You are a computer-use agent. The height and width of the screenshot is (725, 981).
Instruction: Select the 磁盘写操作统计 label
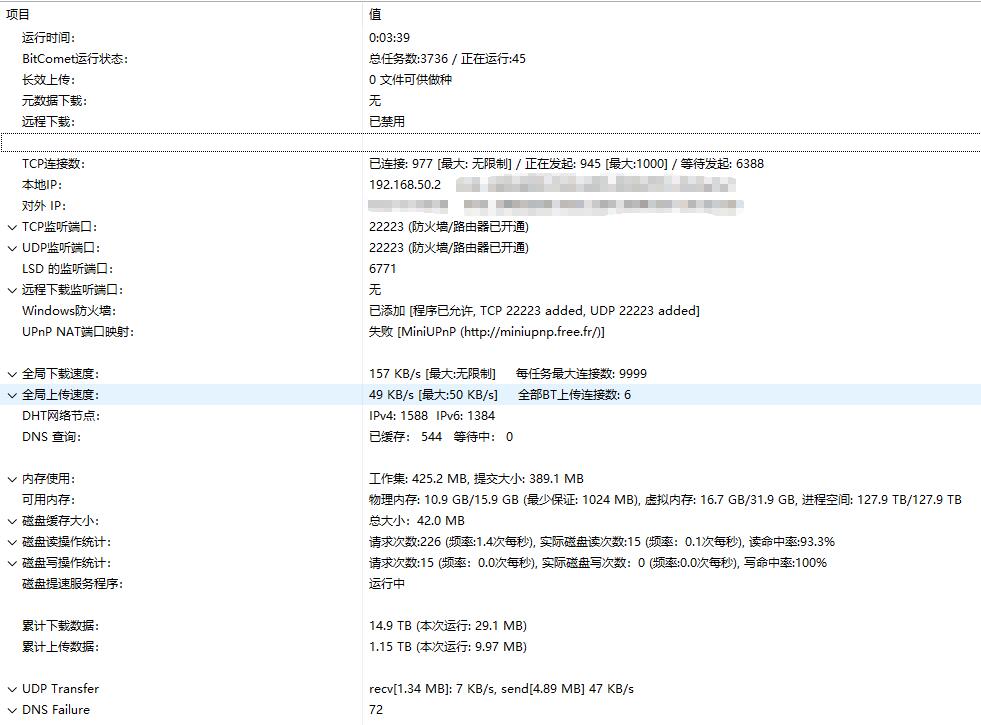[x=67, y=563]
